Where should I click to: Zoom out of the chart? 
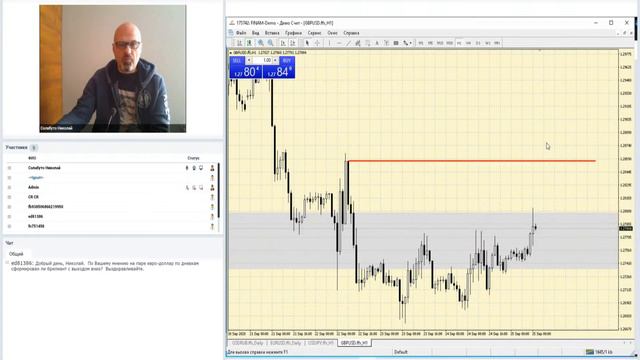[x=270, y=43]
